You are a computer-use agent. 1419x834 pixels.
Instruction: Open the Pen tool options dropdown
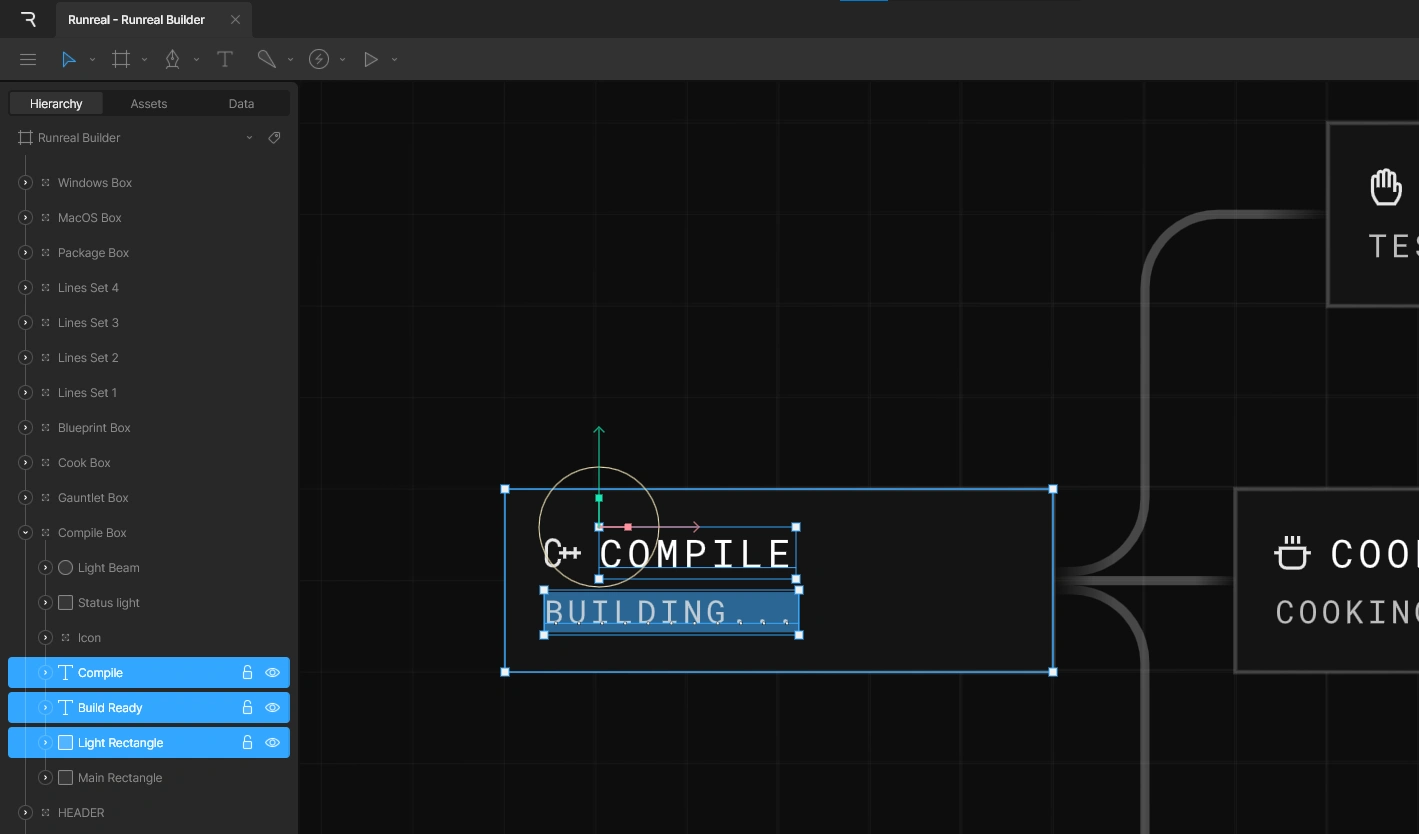(x=196, y=60)
